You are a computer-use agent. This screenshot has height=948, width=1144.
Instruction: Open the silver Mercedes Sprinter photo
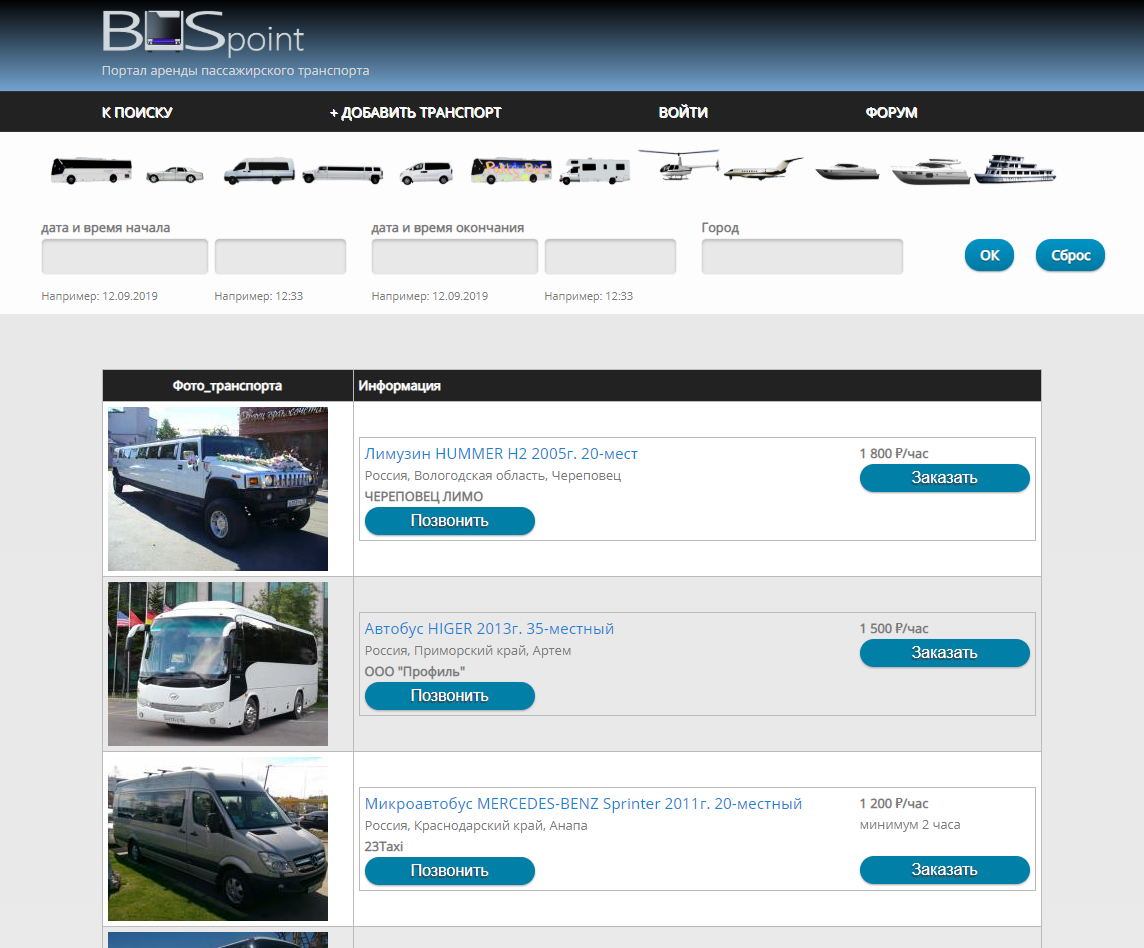[x=218, y=839]
